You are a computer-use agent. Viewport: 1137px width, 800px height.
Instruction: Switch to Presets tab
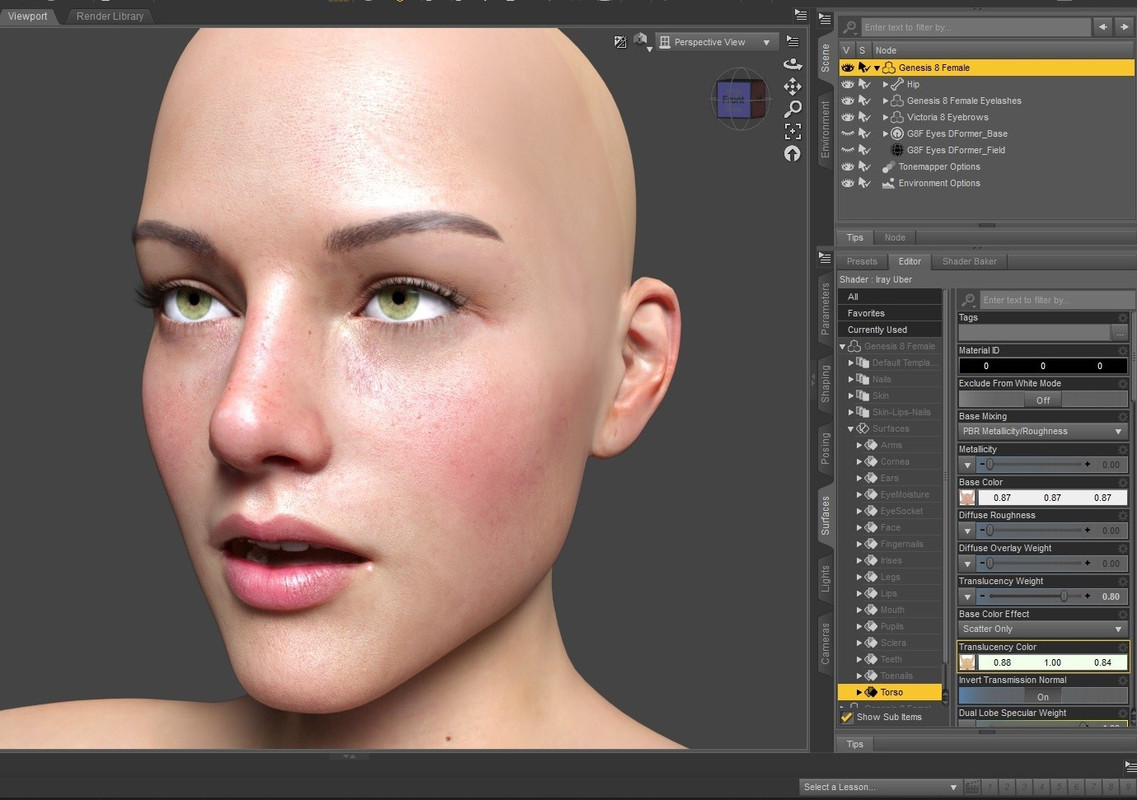point(861,261)
